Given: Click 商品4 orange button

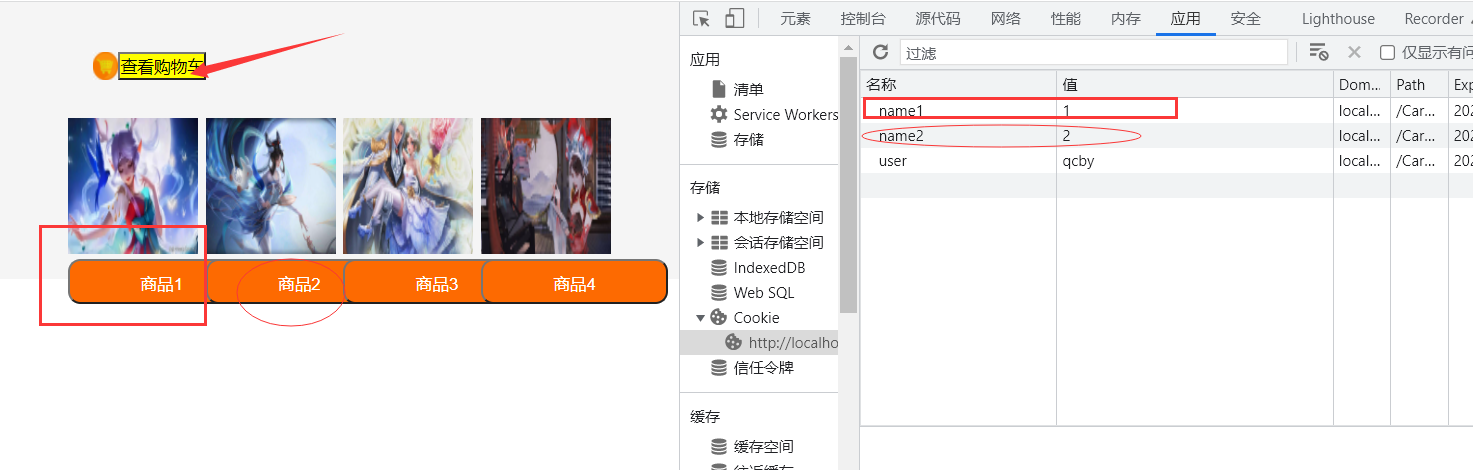Looking at the screenshot, I should (575, 284).
